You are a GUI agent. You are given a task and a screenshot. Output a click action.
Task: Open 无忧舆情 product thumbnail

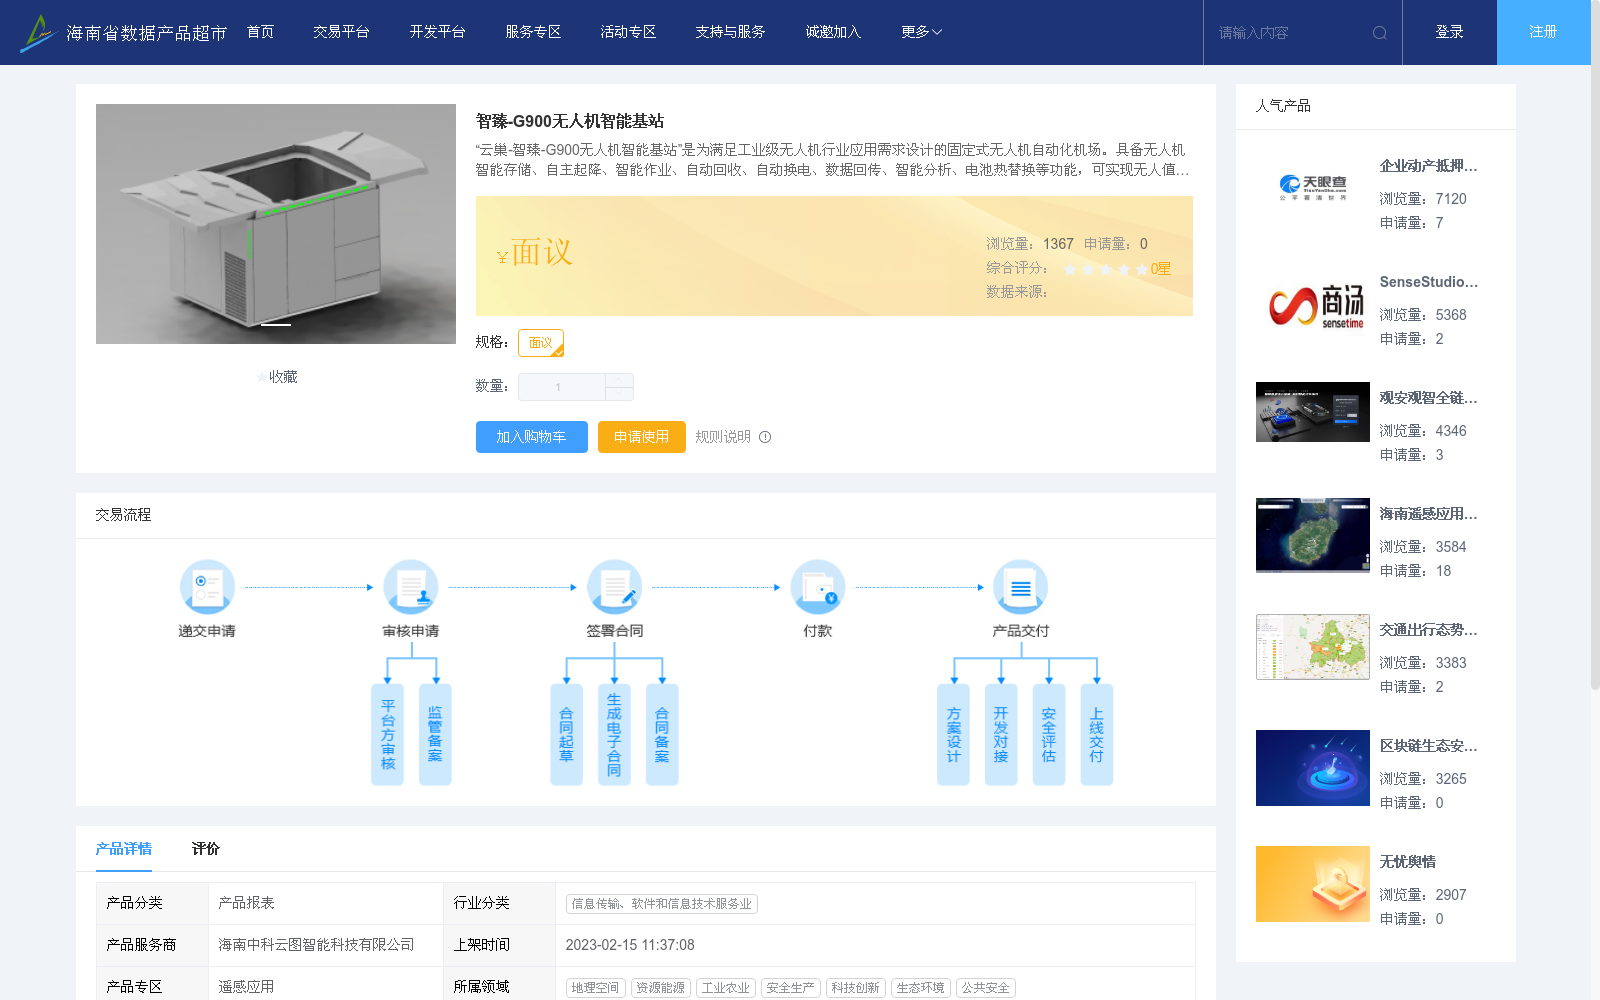click(x=1313, y=884)
